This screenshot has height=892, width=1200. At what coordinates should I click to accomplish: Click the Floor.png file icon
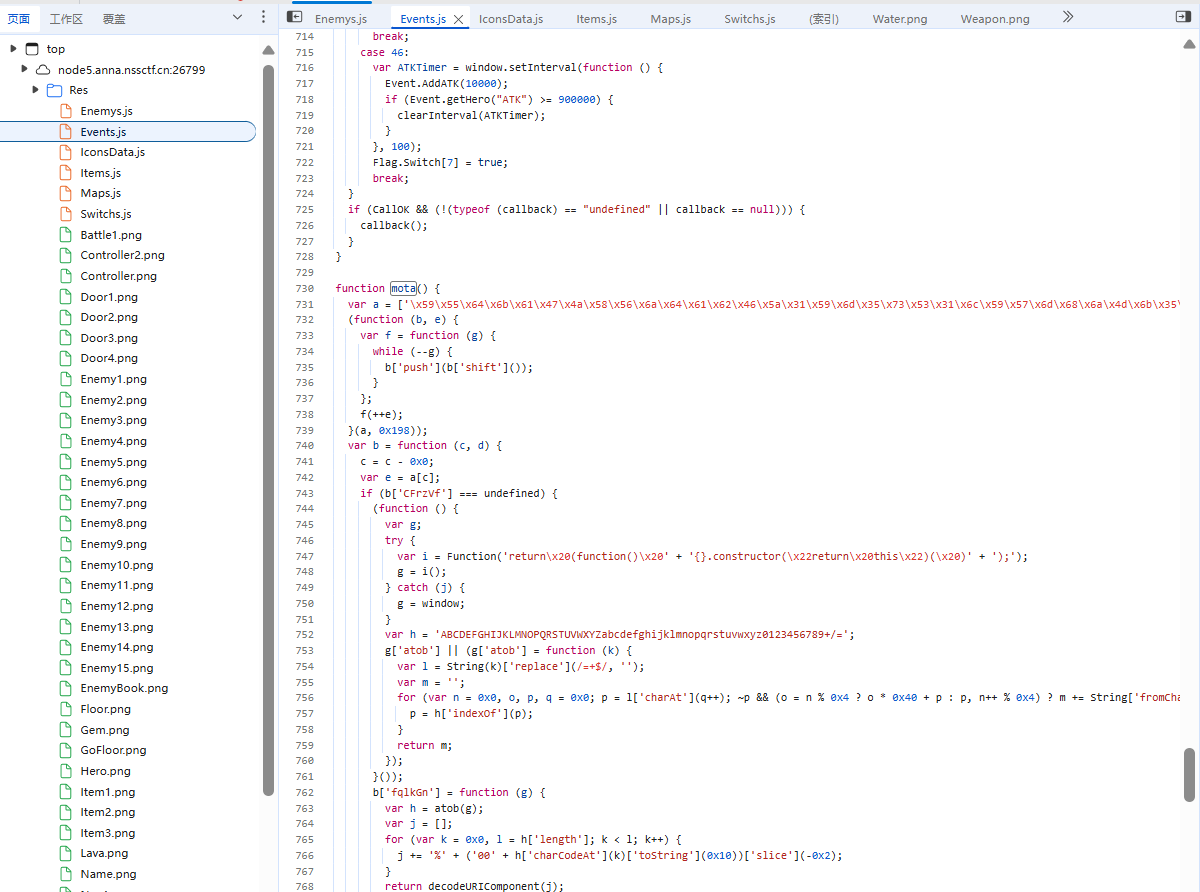[x=66, y=709]
